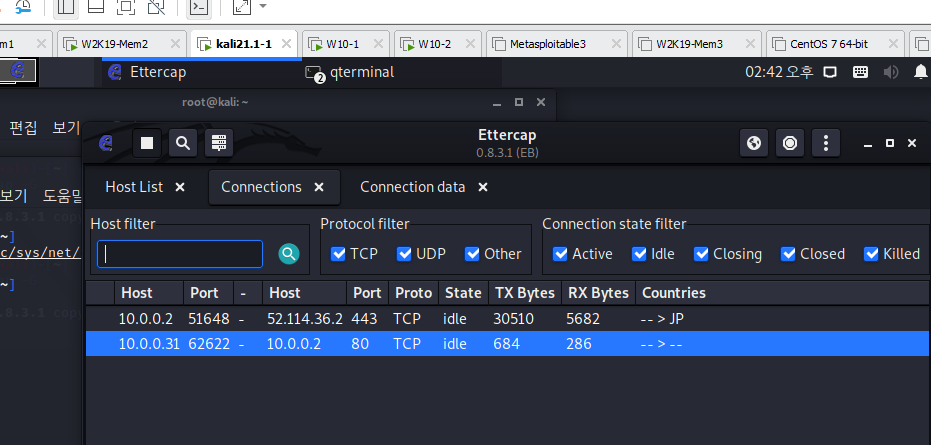Open the MITM globe menu in Ettercap
This screenshot has height=445, width=931.
(x=754, y=143)
